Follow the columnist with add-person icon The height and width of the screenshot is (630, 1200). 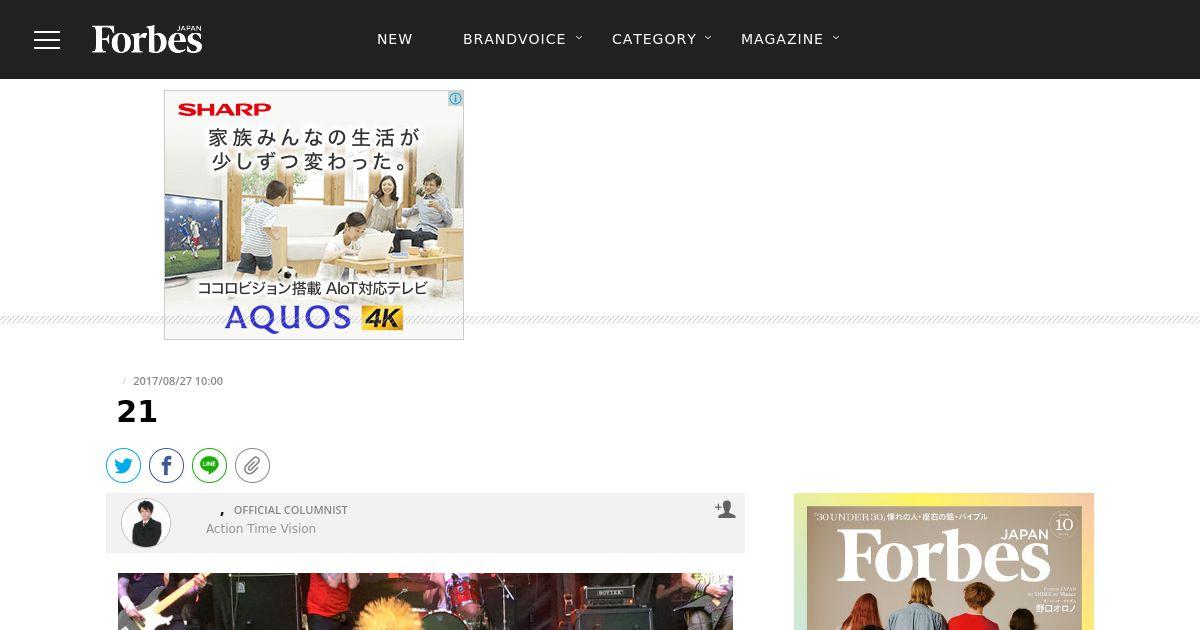725,510
